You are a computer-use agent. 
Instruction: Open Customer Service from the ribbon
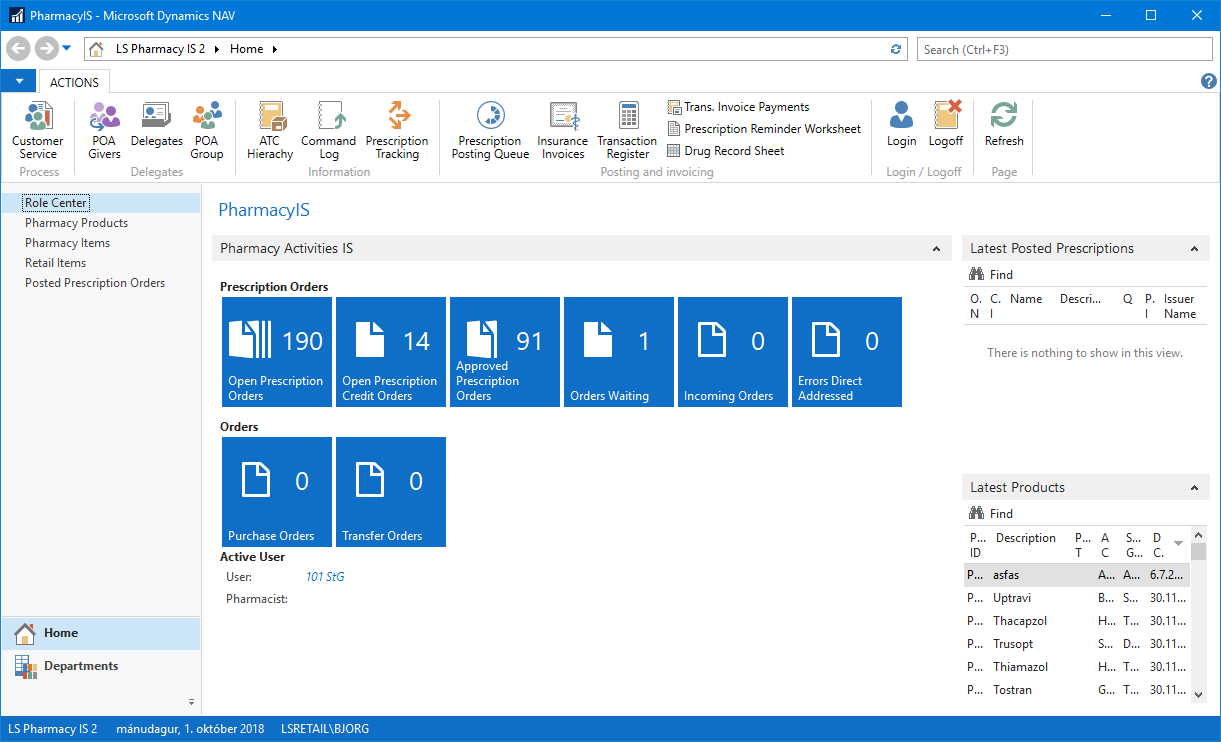pyautogui.click(x=38, y=130)
